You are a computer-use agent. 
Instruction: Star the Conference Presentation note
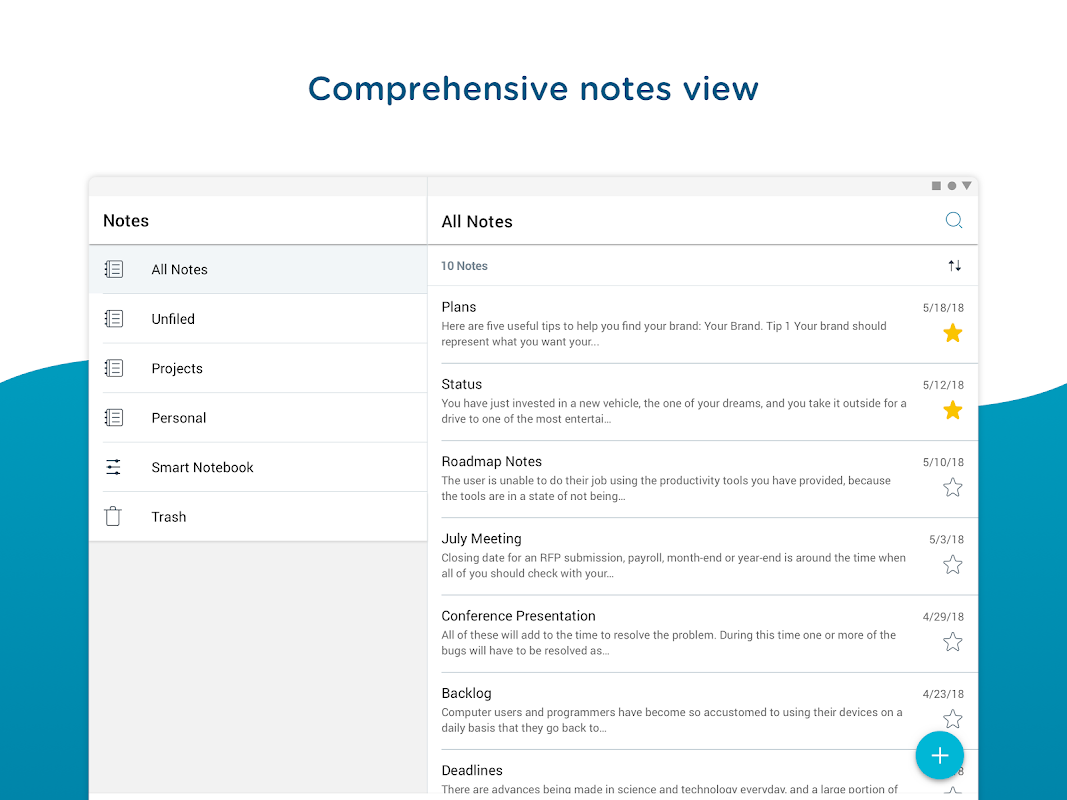(953, 642)
